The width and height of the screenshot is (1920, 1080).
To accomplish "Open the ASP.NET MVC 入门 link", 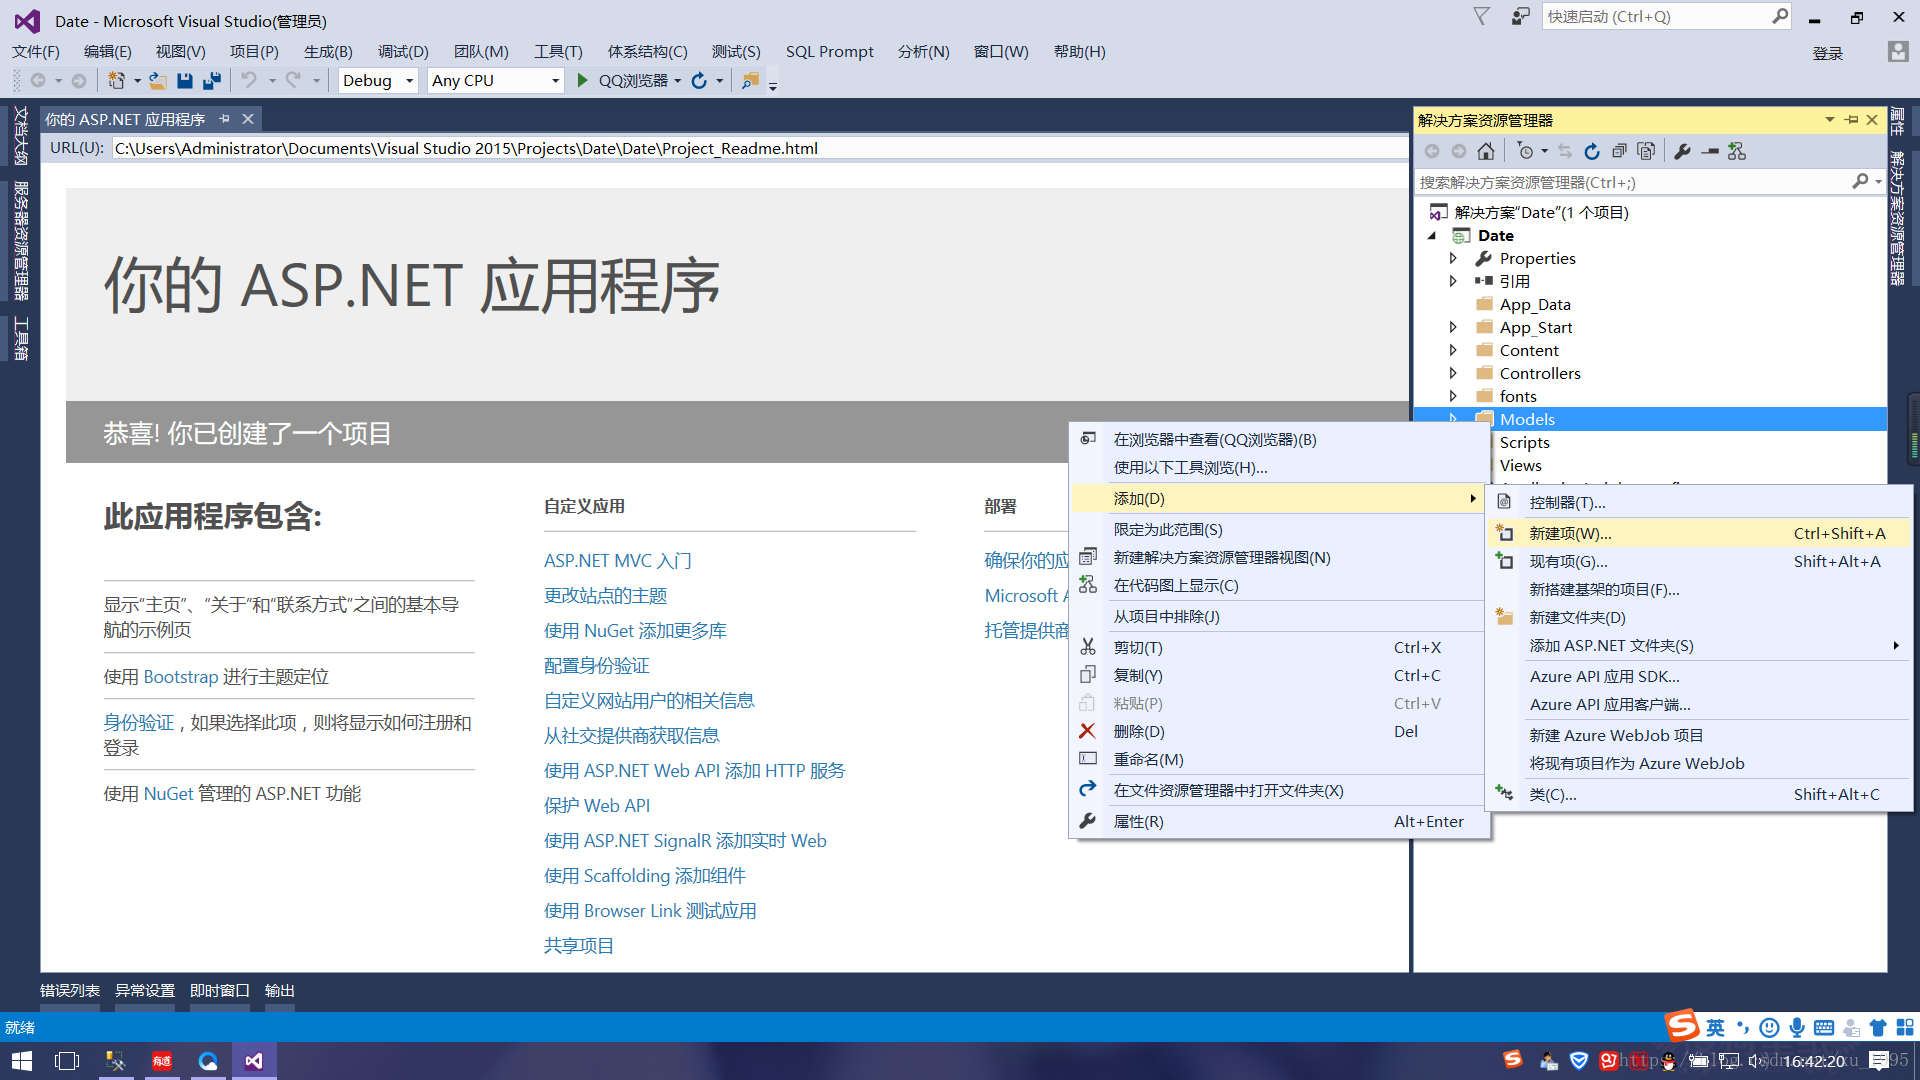I will click(617, 561).
